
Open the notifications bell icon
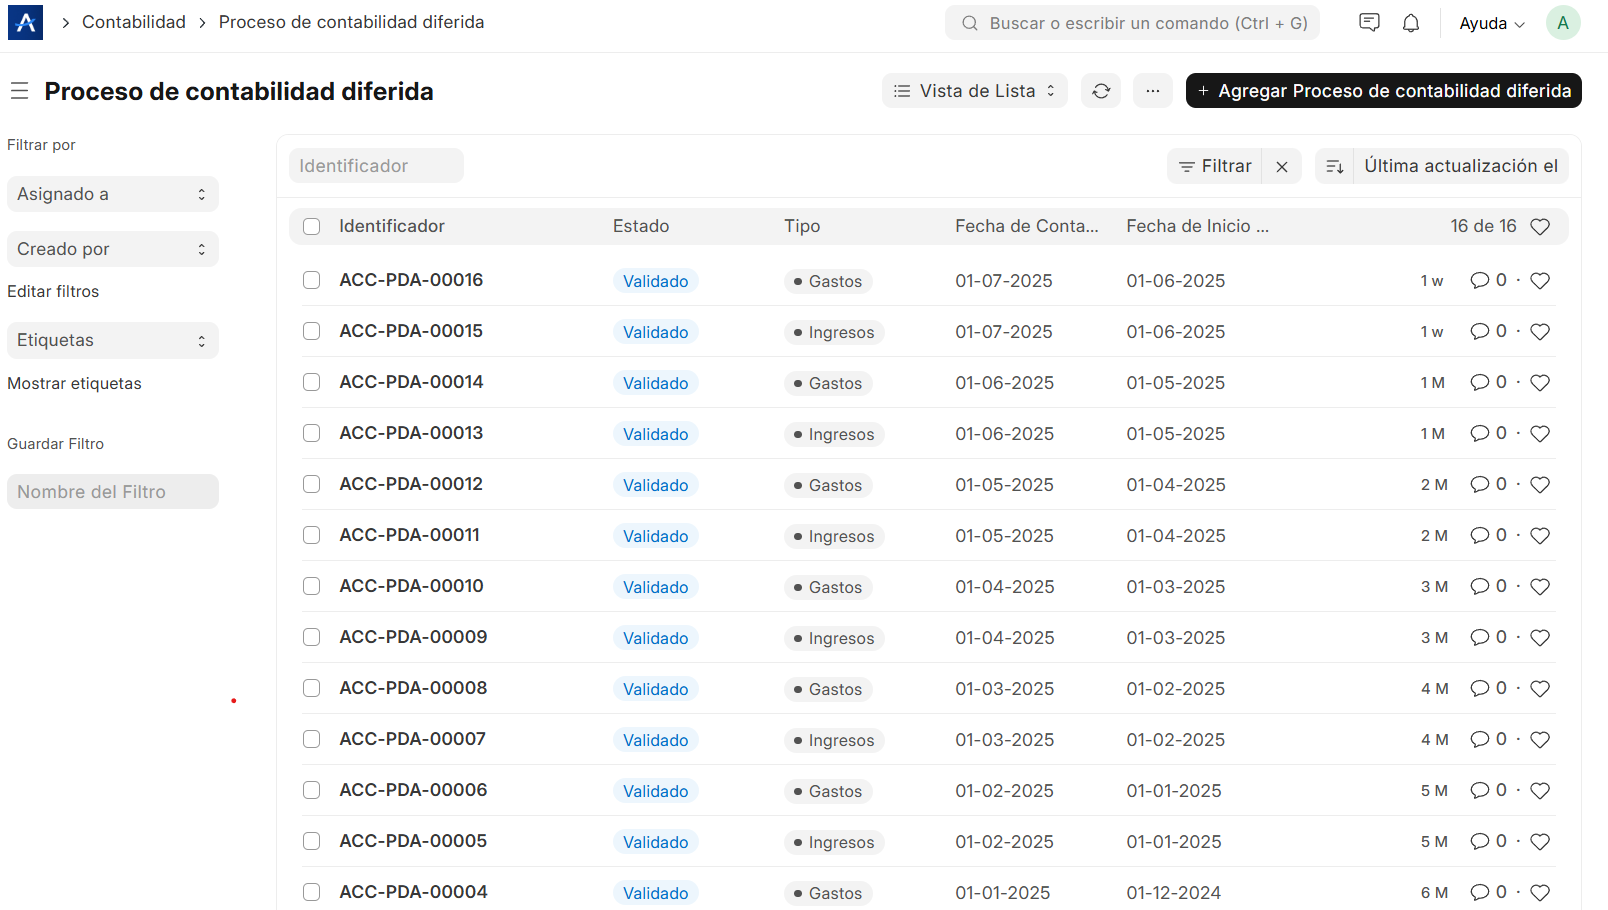tap(1411, 22)
